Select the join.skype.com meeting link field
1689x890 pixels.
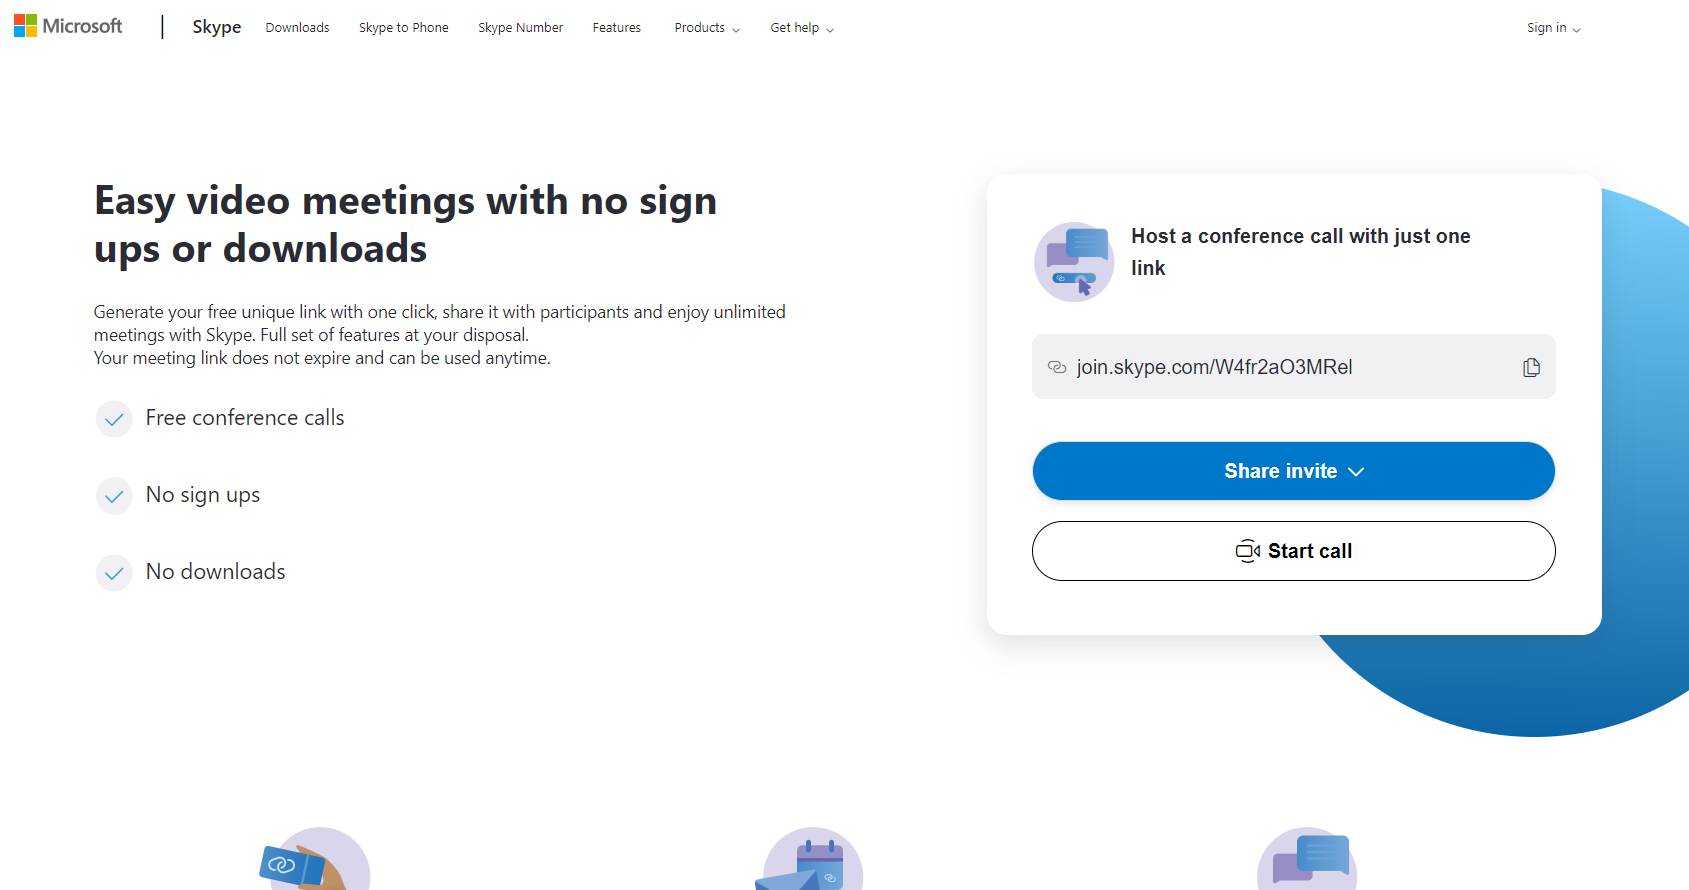tap(1294, 367)
